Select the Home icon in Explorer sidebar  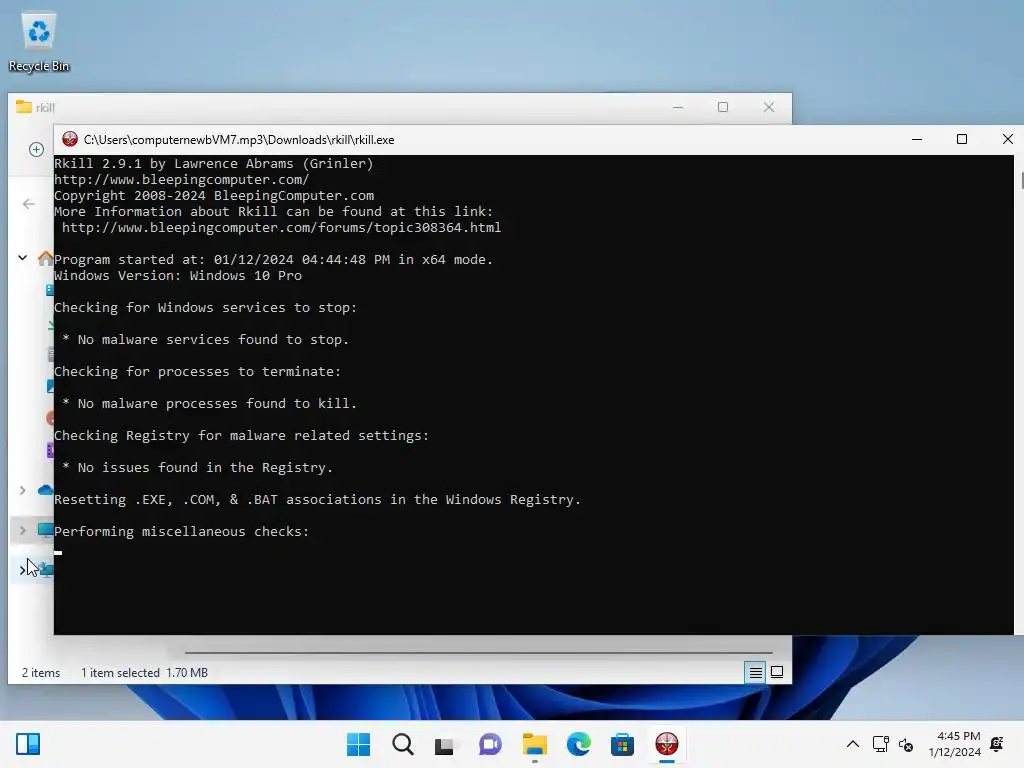click(45, 258)
